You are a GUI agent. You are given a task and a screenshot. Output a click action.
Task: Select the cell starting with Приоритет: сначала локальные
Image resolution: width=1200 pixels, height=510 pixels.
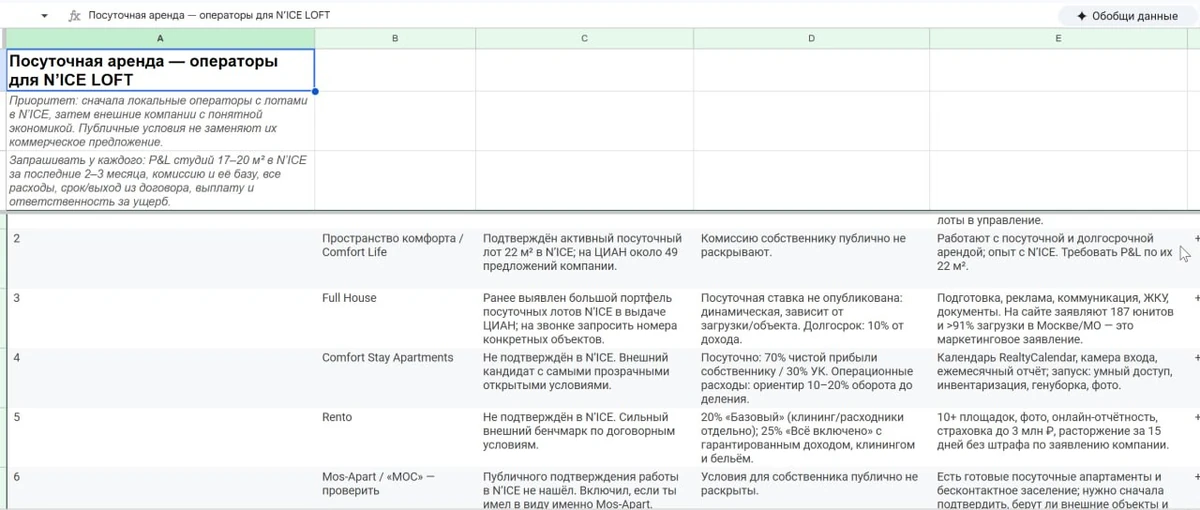point(161,121)
